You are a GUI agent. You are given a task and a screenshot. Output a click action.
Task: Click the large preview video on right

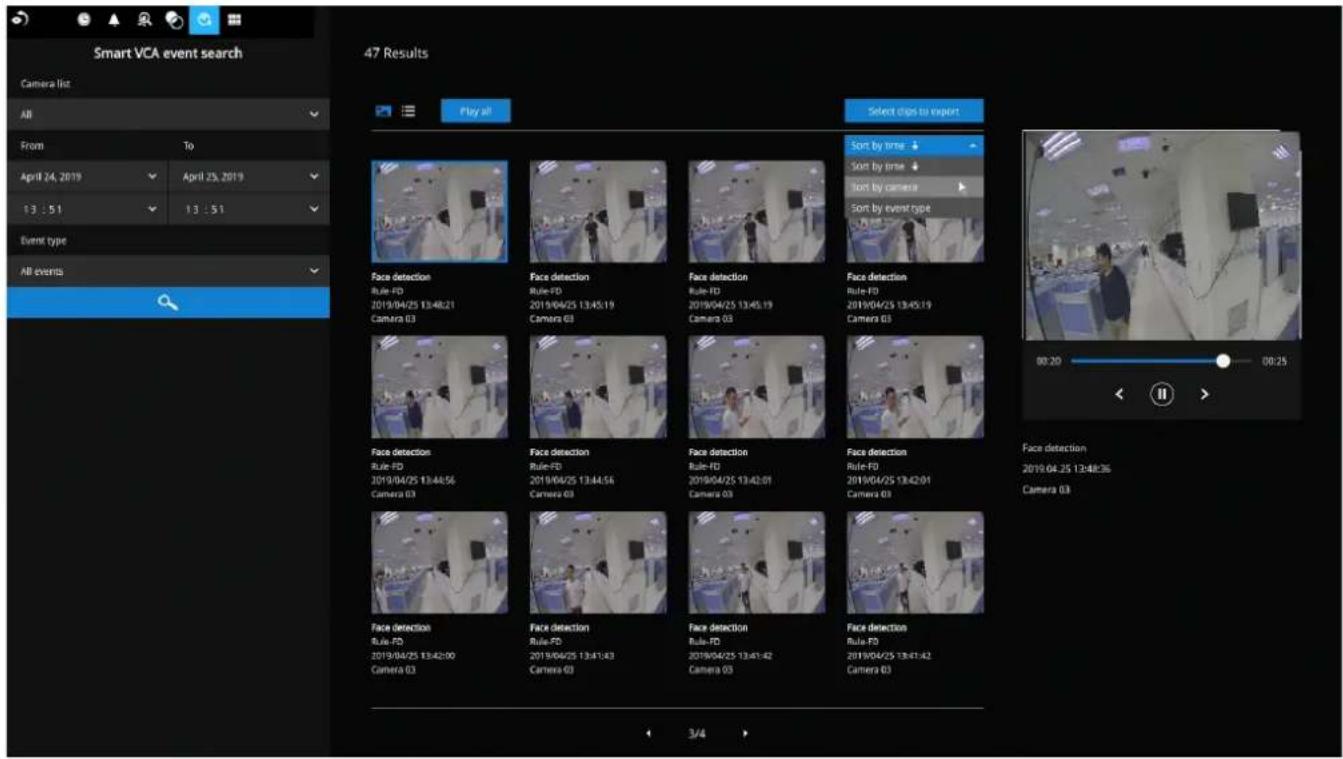click(x=1162, y=236)
